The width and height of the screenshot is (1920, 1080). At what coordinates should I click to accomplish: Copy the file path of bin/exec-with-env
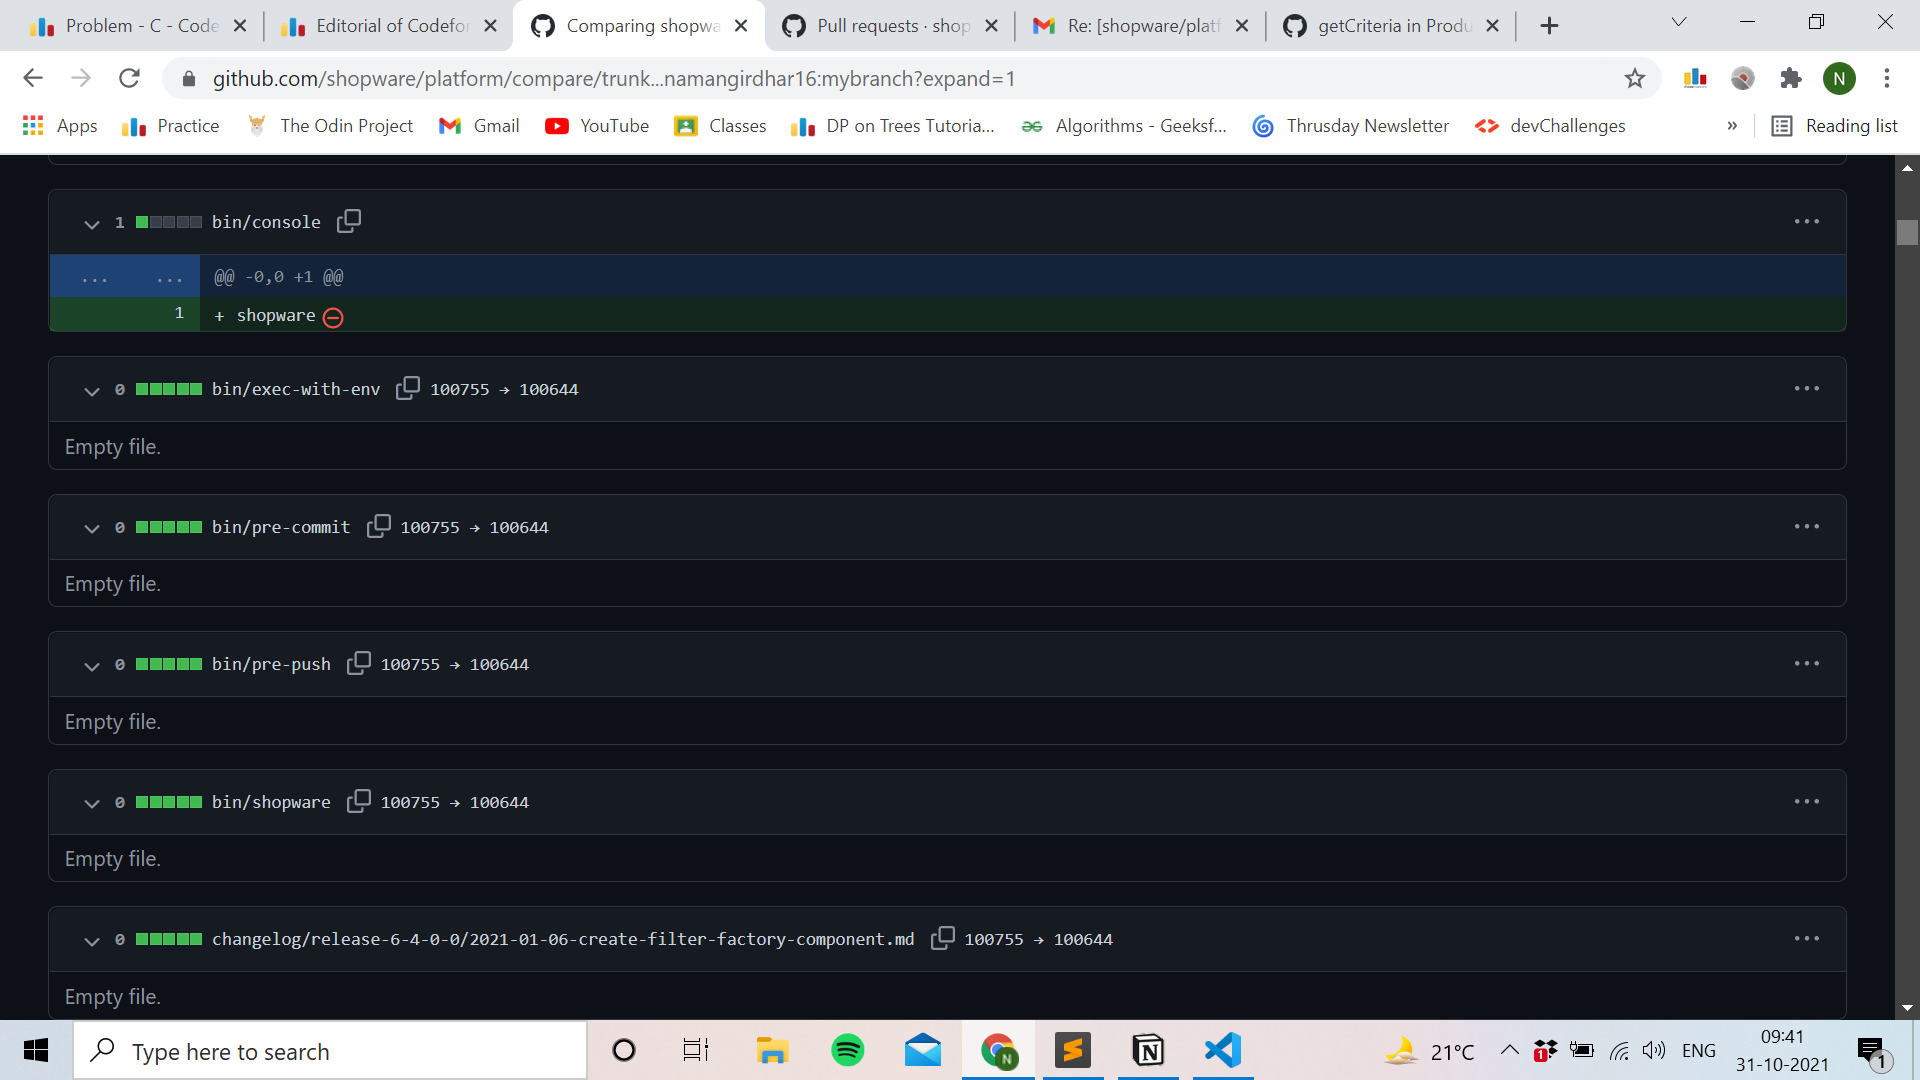pyautogui.click(x=408, y=388)
